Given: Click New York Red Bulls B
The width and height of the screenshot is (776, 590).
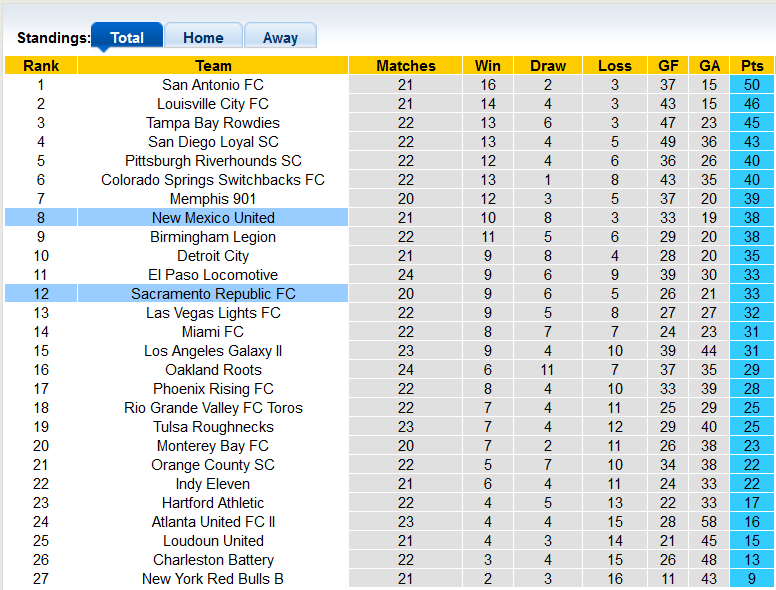Looking at the screenshot, I should pos(213,579).
